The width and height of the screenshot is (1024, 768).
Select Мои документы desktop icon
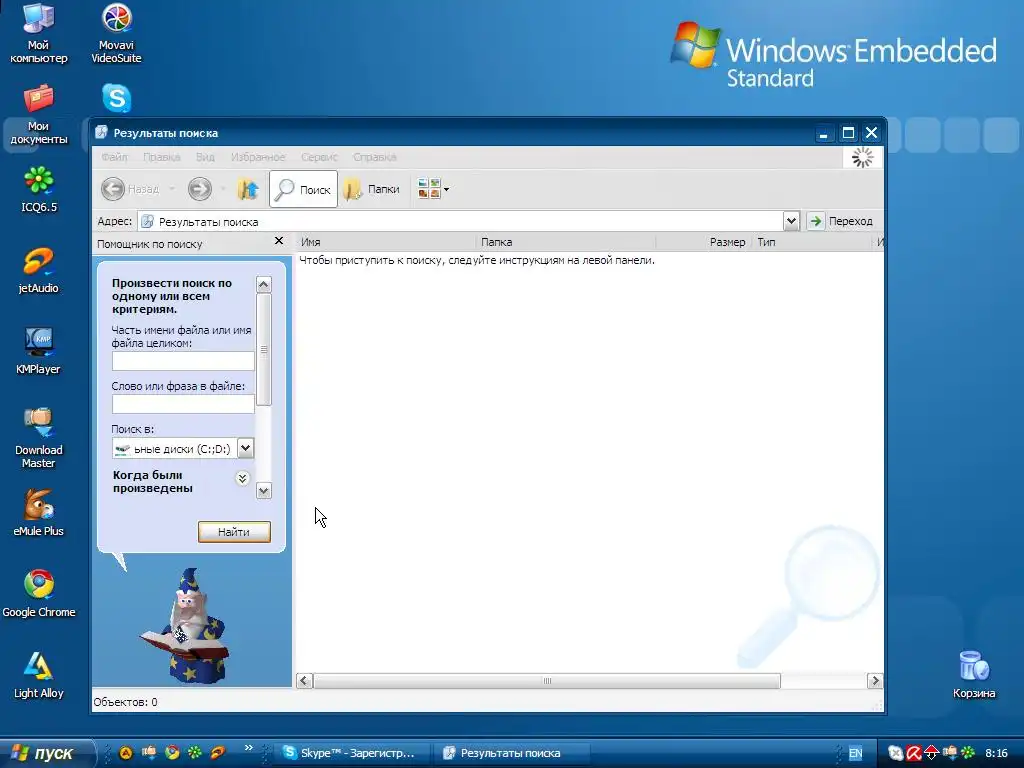pyautogui.click(x=39, y=115)
